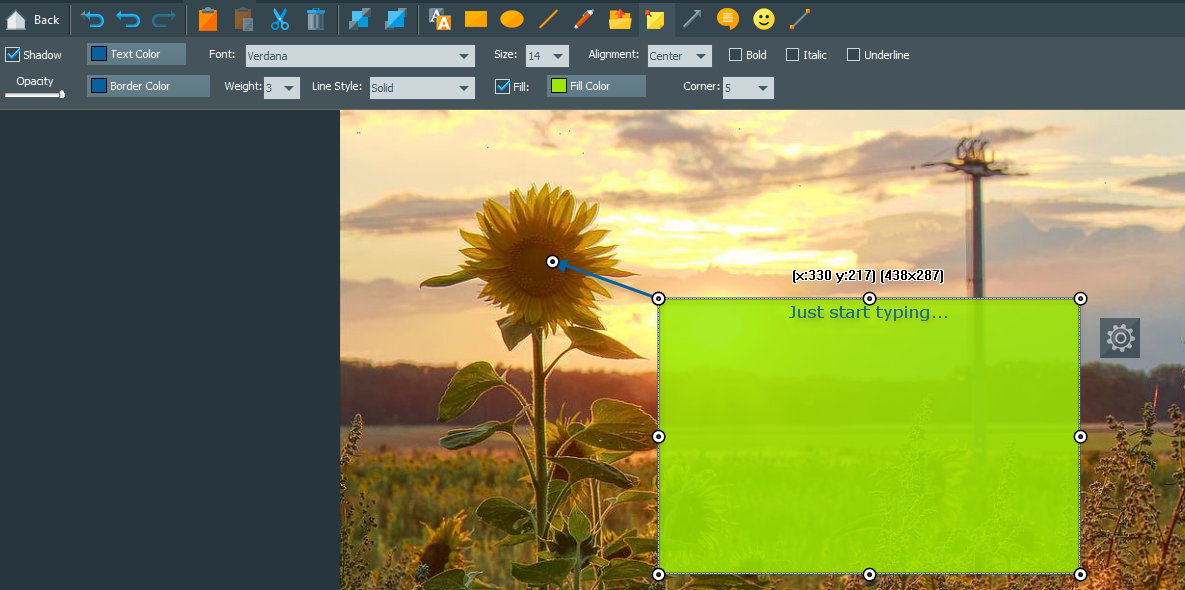
Task: Open the Alignment dropdown set to Center
Action: coord(679,57)
